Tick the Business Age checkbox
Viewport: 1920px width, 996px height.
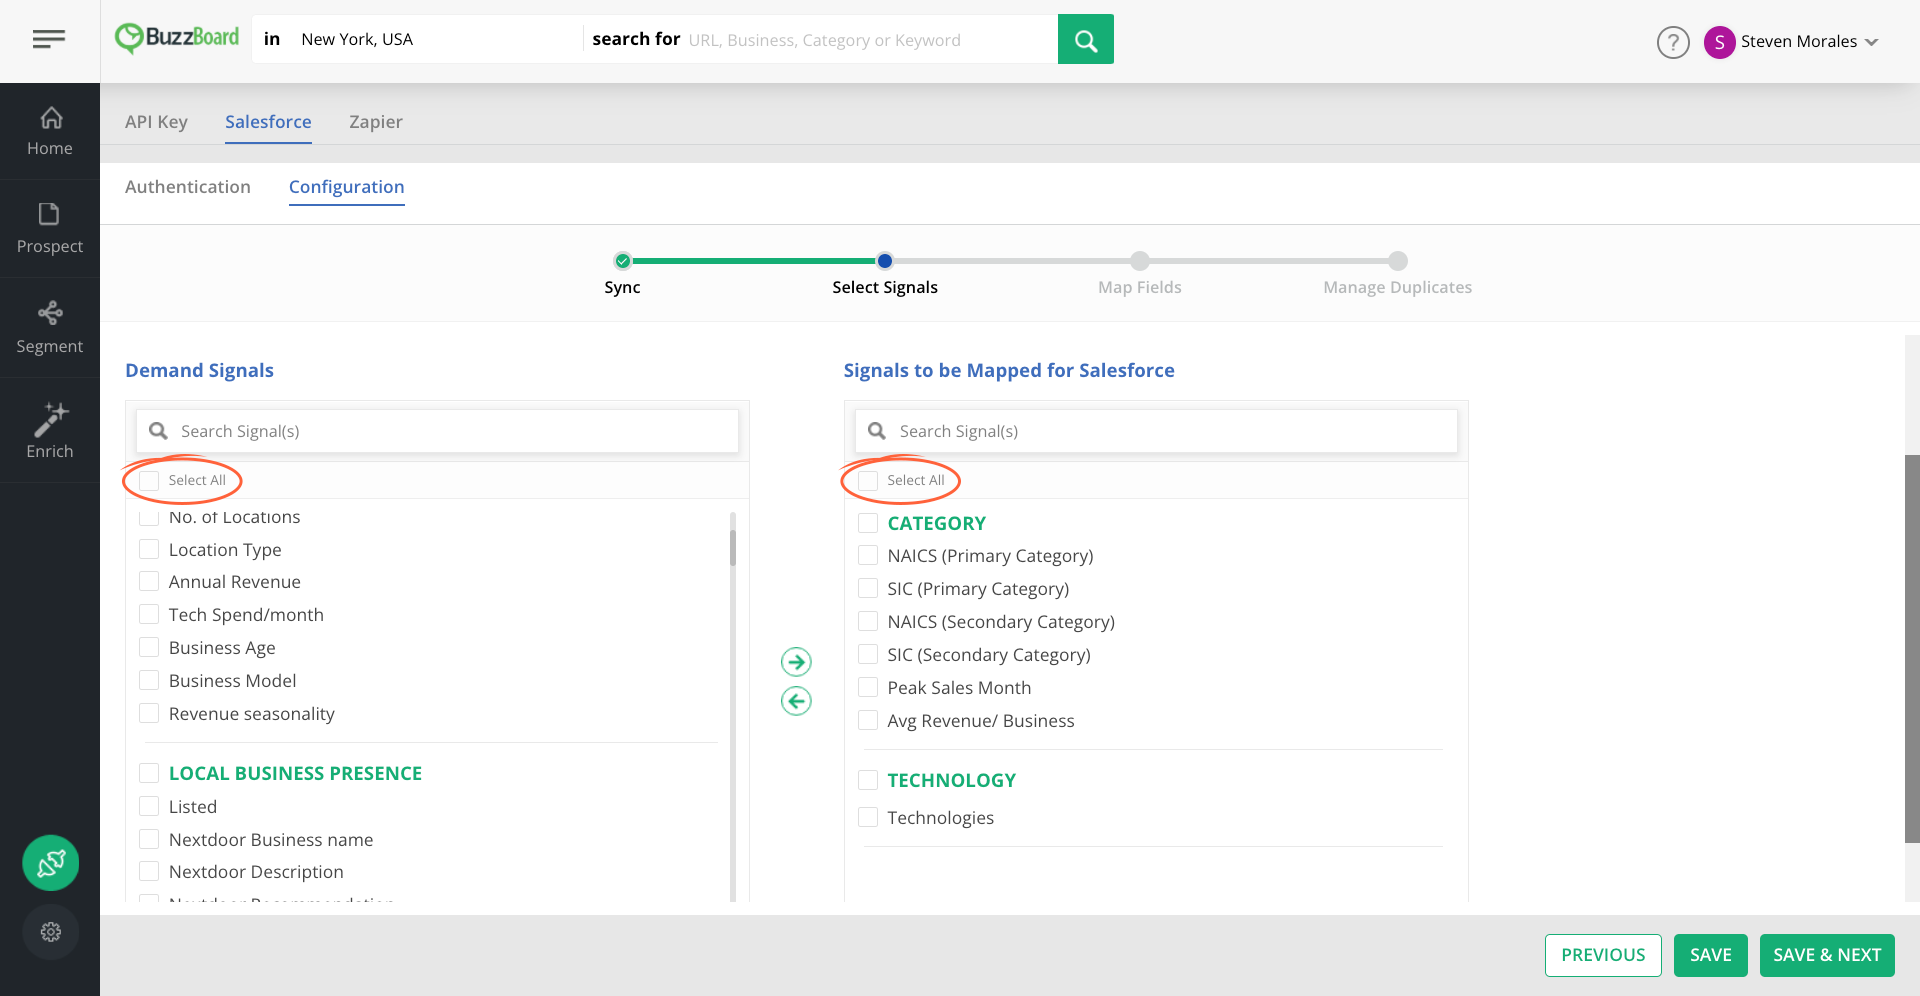149,647
